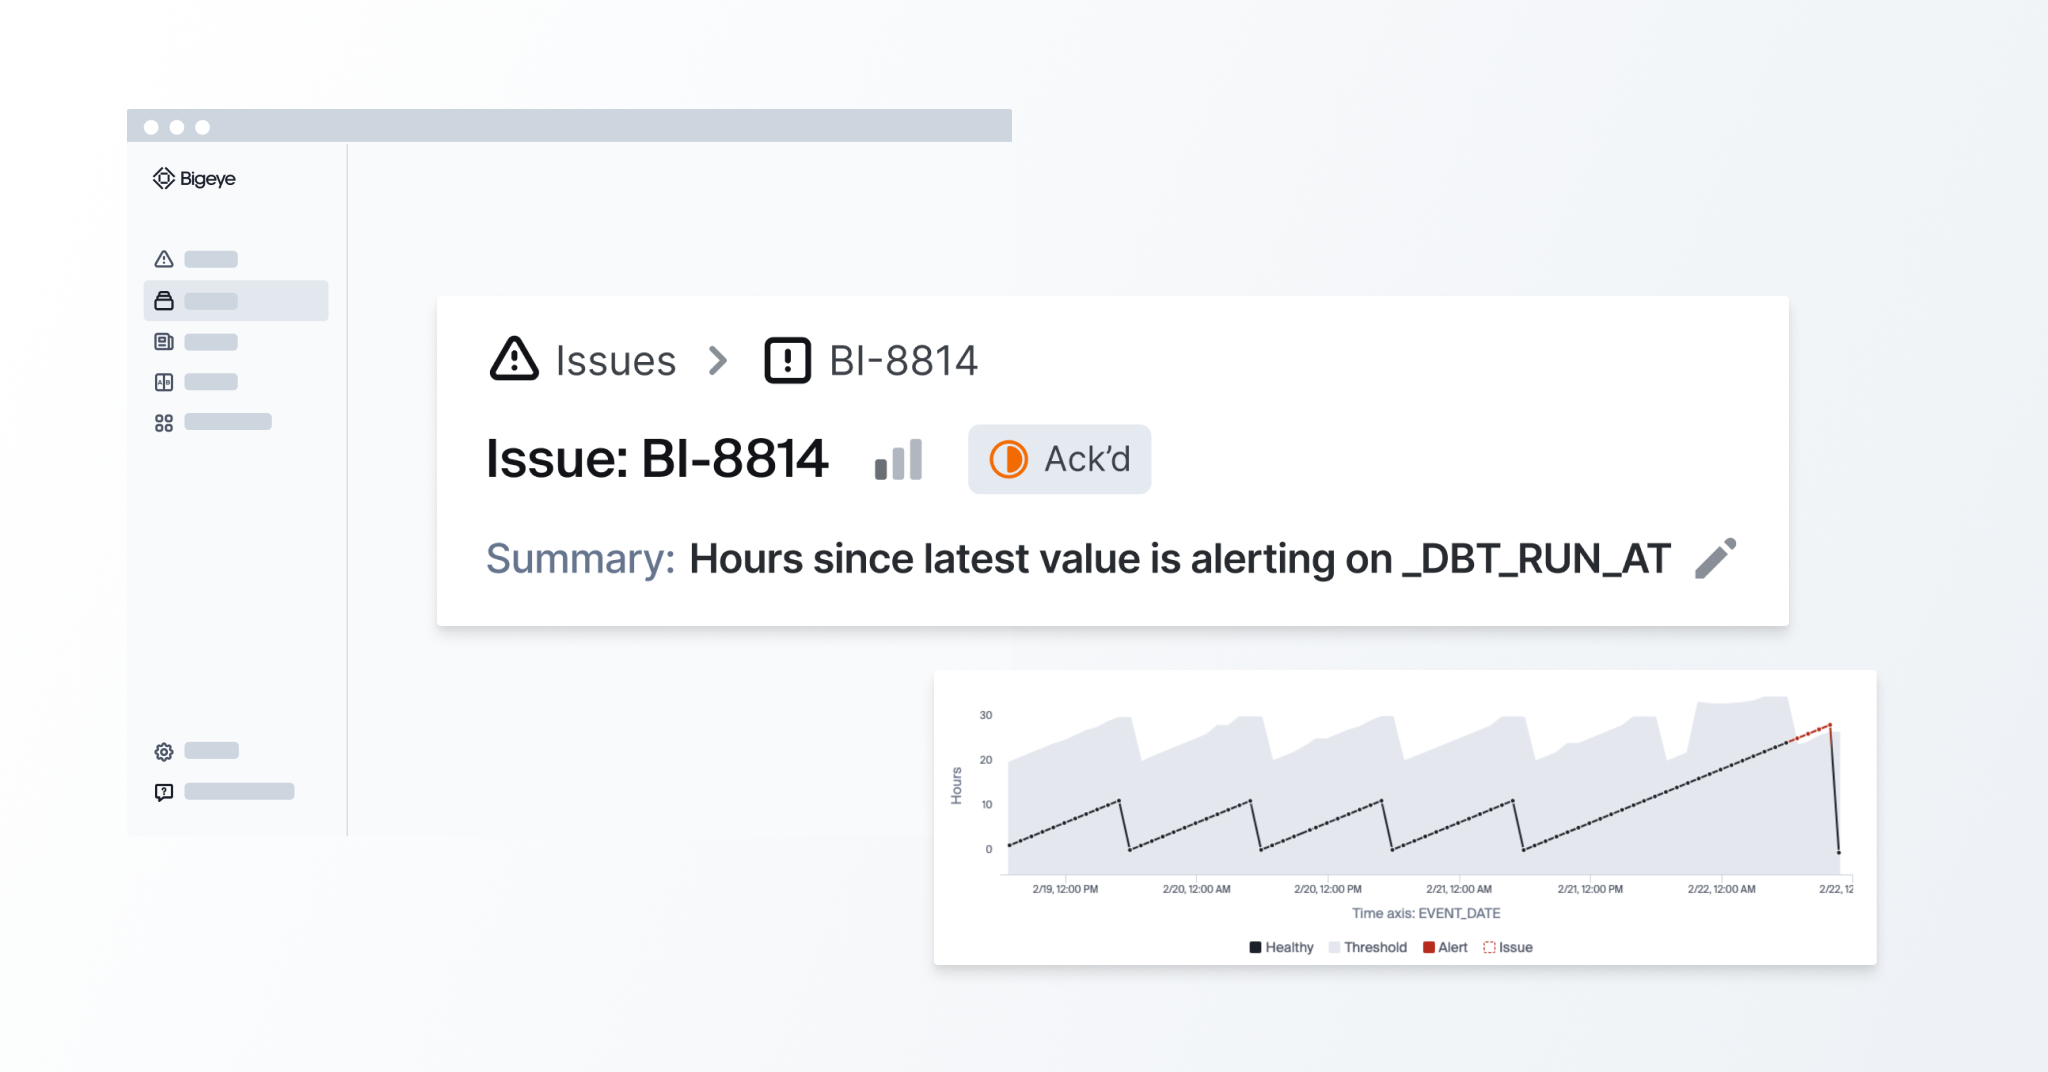This screenshot has height=1072, width=2048.
Task: Toggle the Healthy series in the chart legend
Action: (x=1282, y=947)
